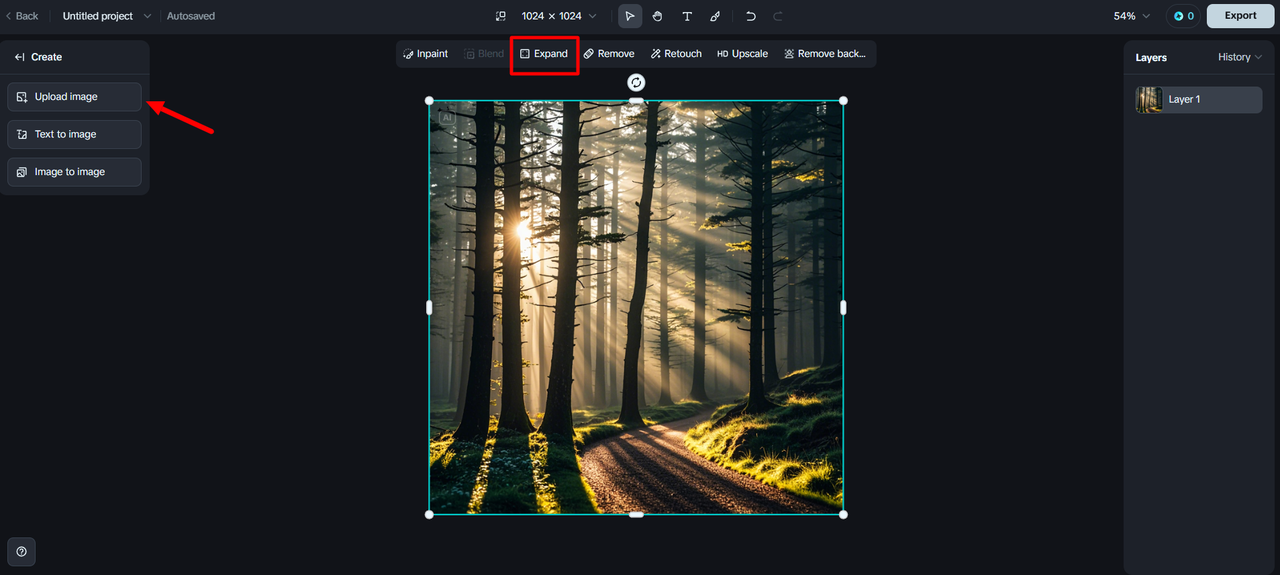
Task: Select the pointer Select tool
Action: point(630,16)
